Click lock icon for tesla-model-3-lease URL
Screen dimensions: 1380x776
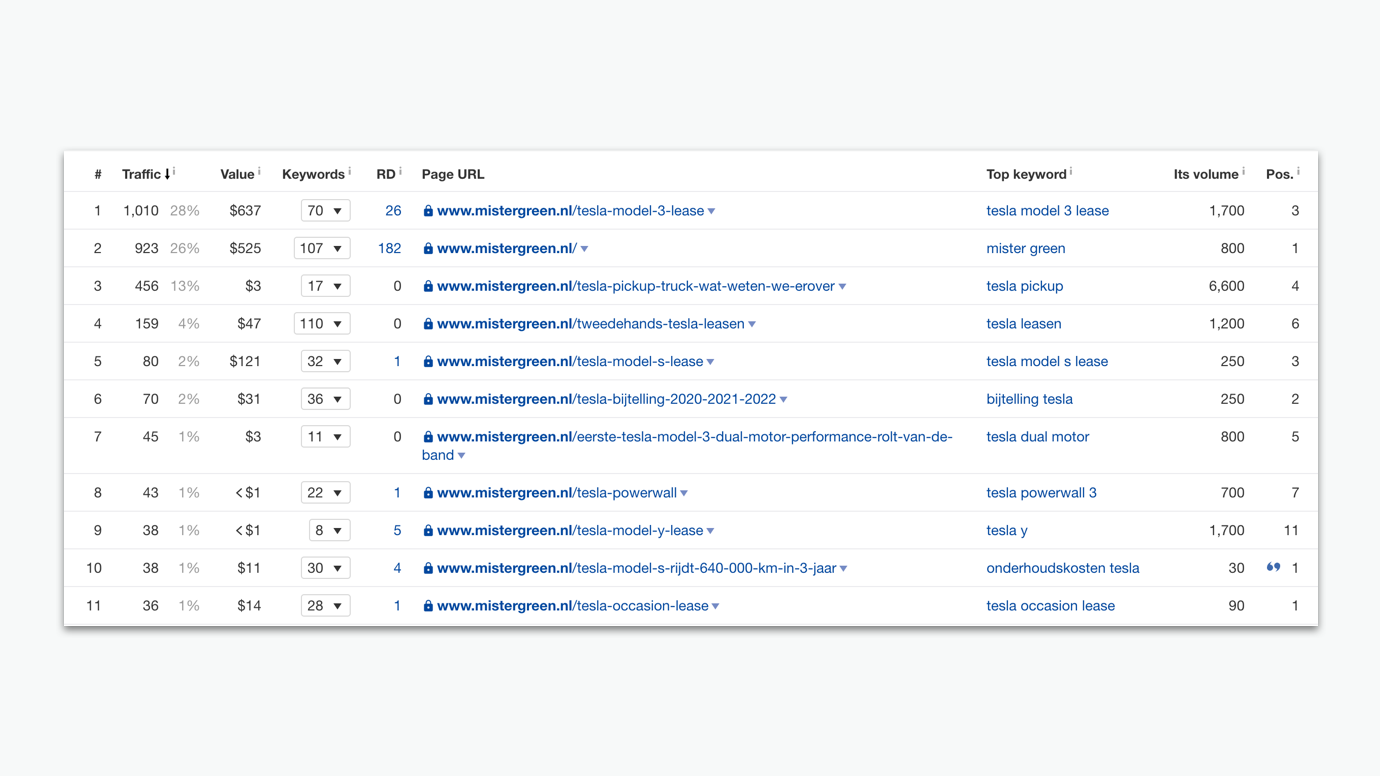click(x=428, y=211)
